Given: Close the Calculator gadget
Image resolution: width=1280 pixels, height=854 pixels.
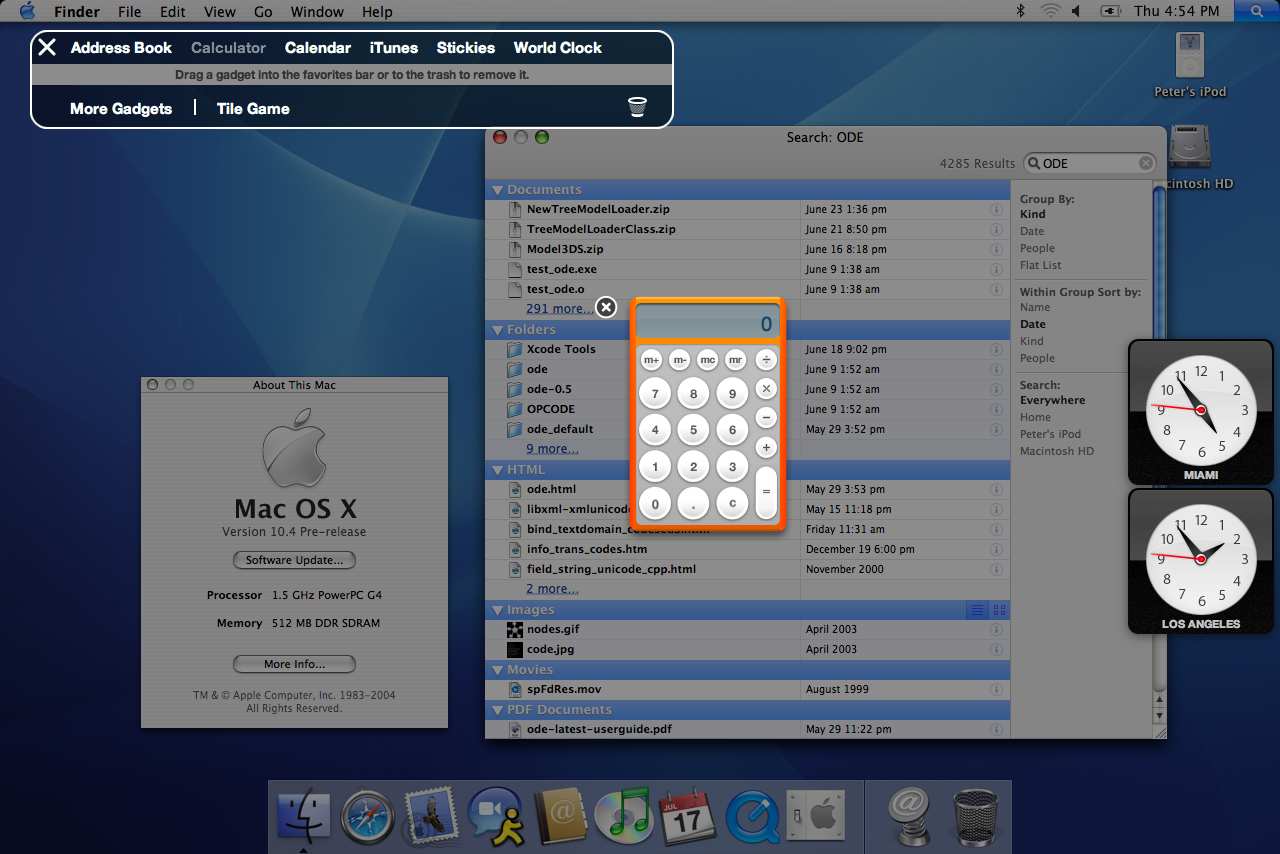Looking at the screenshot, I should [x=605, y=307].
